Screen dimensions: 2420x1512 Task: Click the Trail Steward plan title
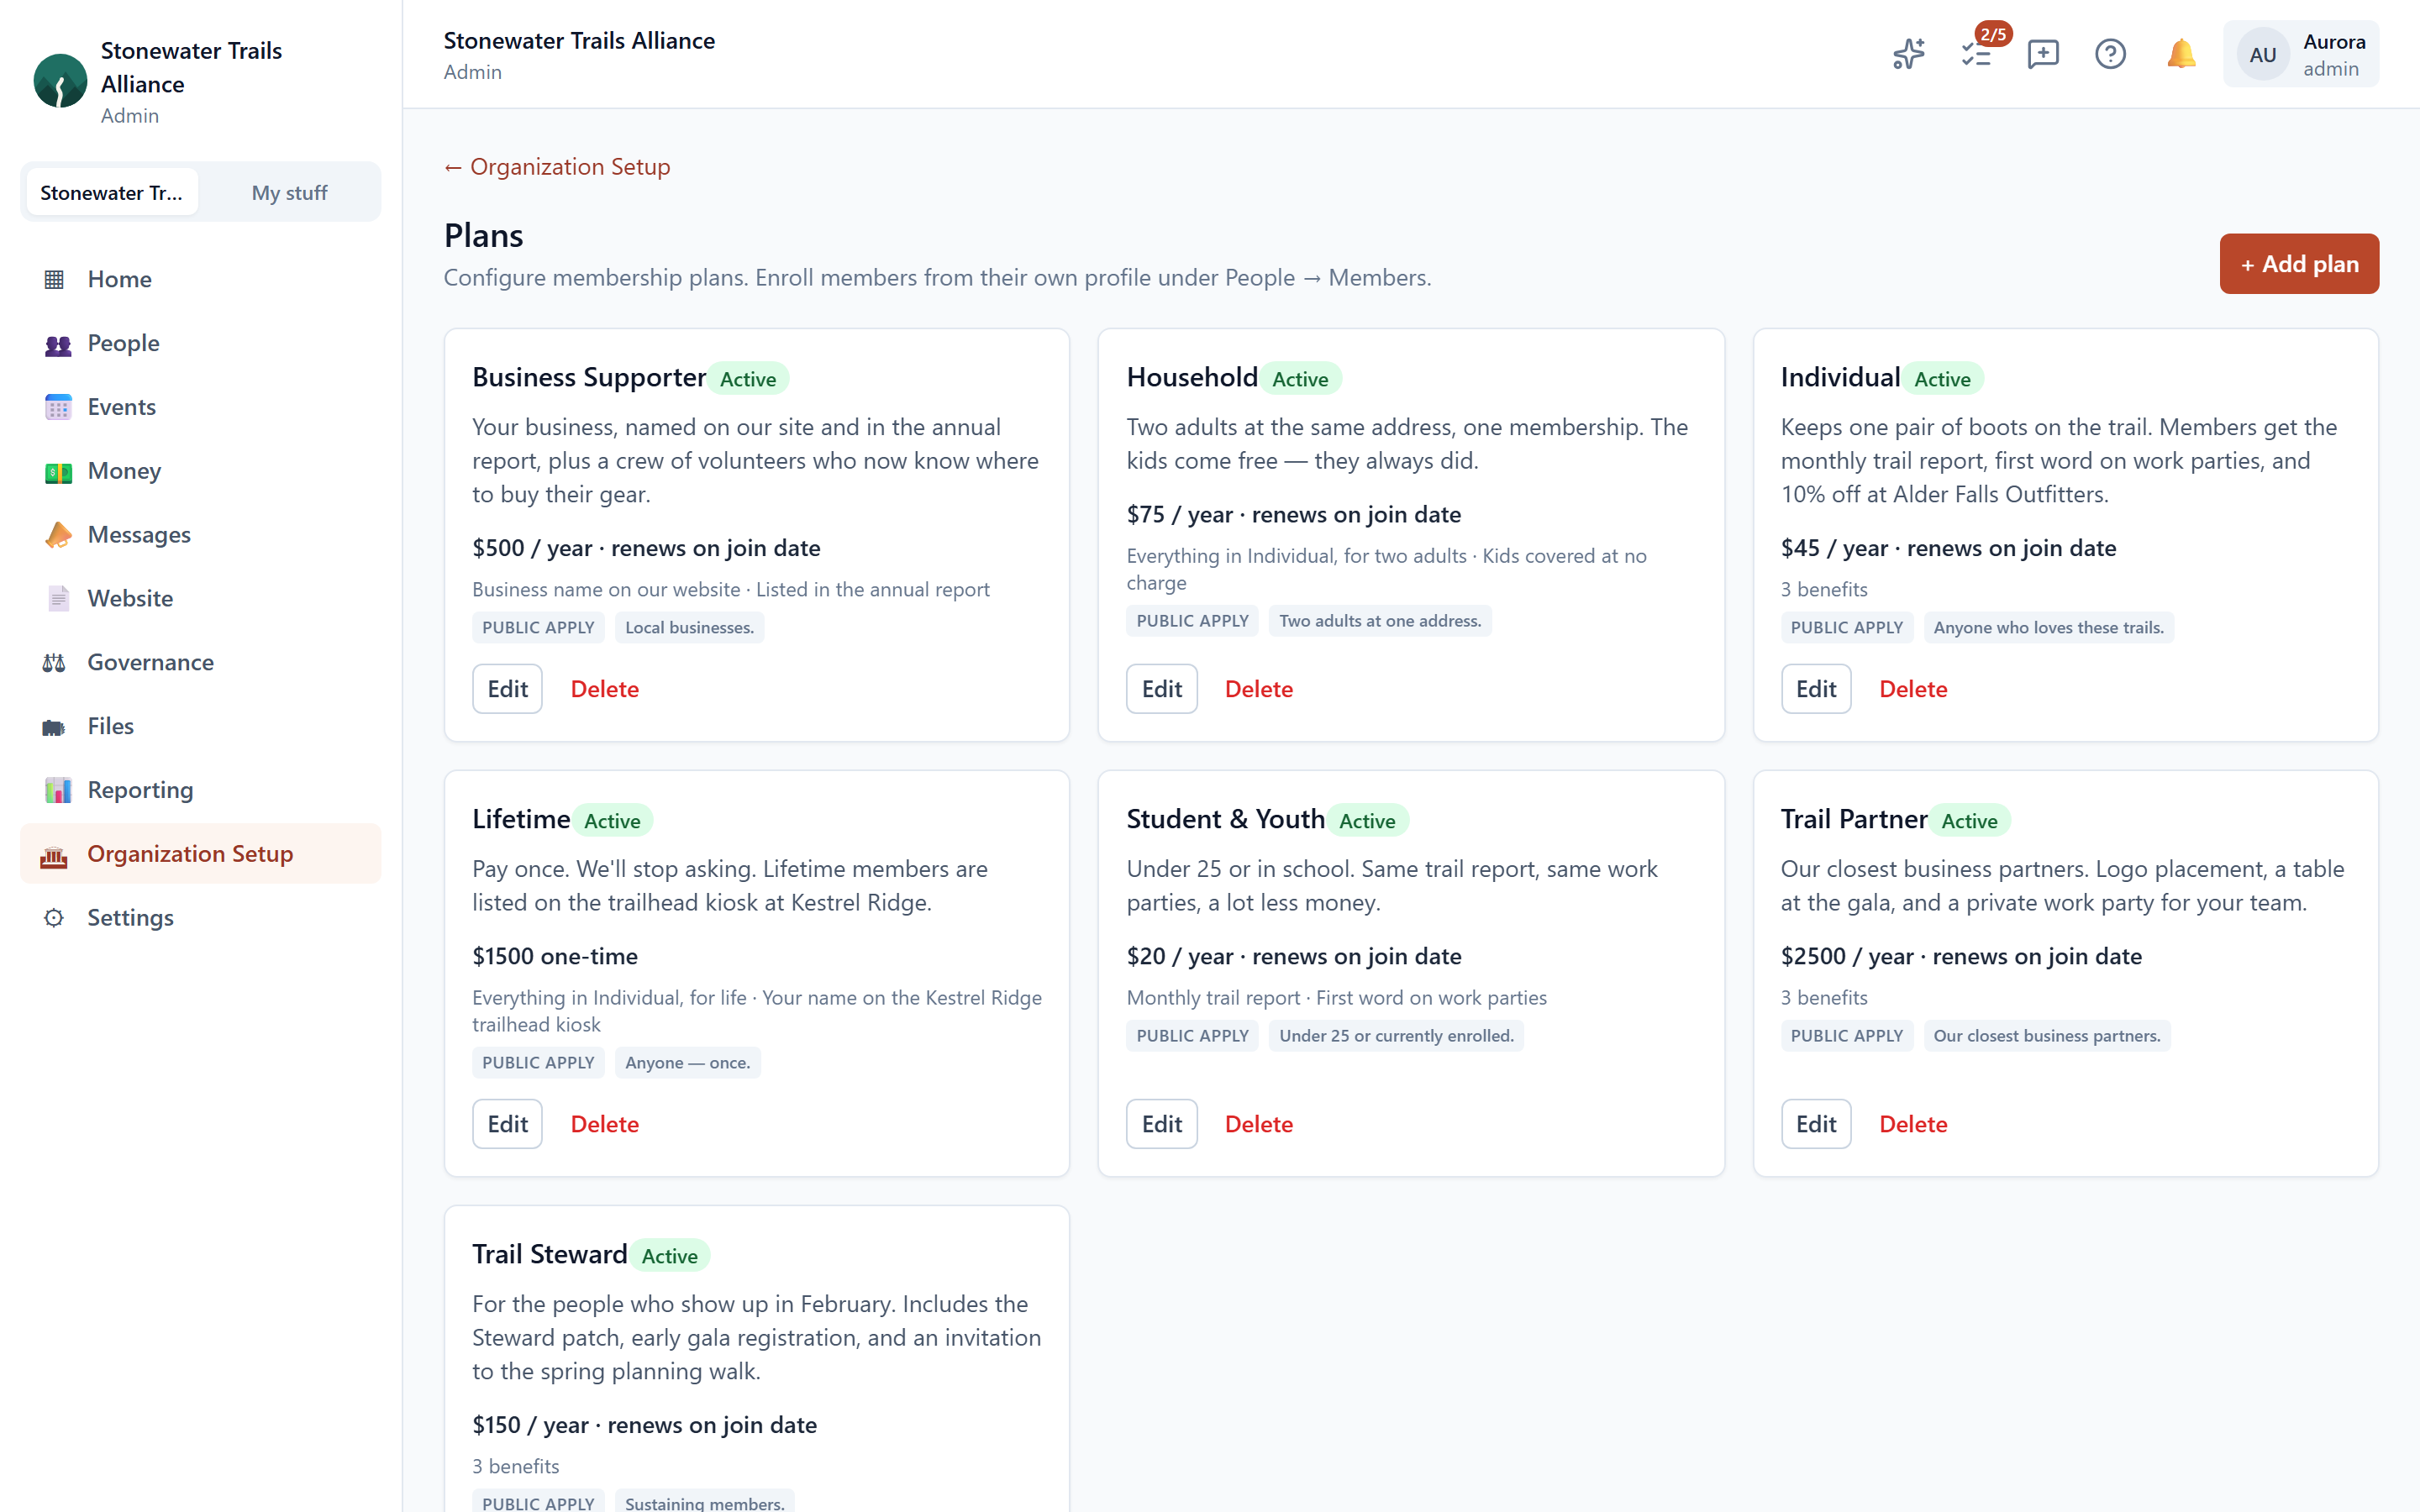pyautogui.click(x=549, y=1254)
